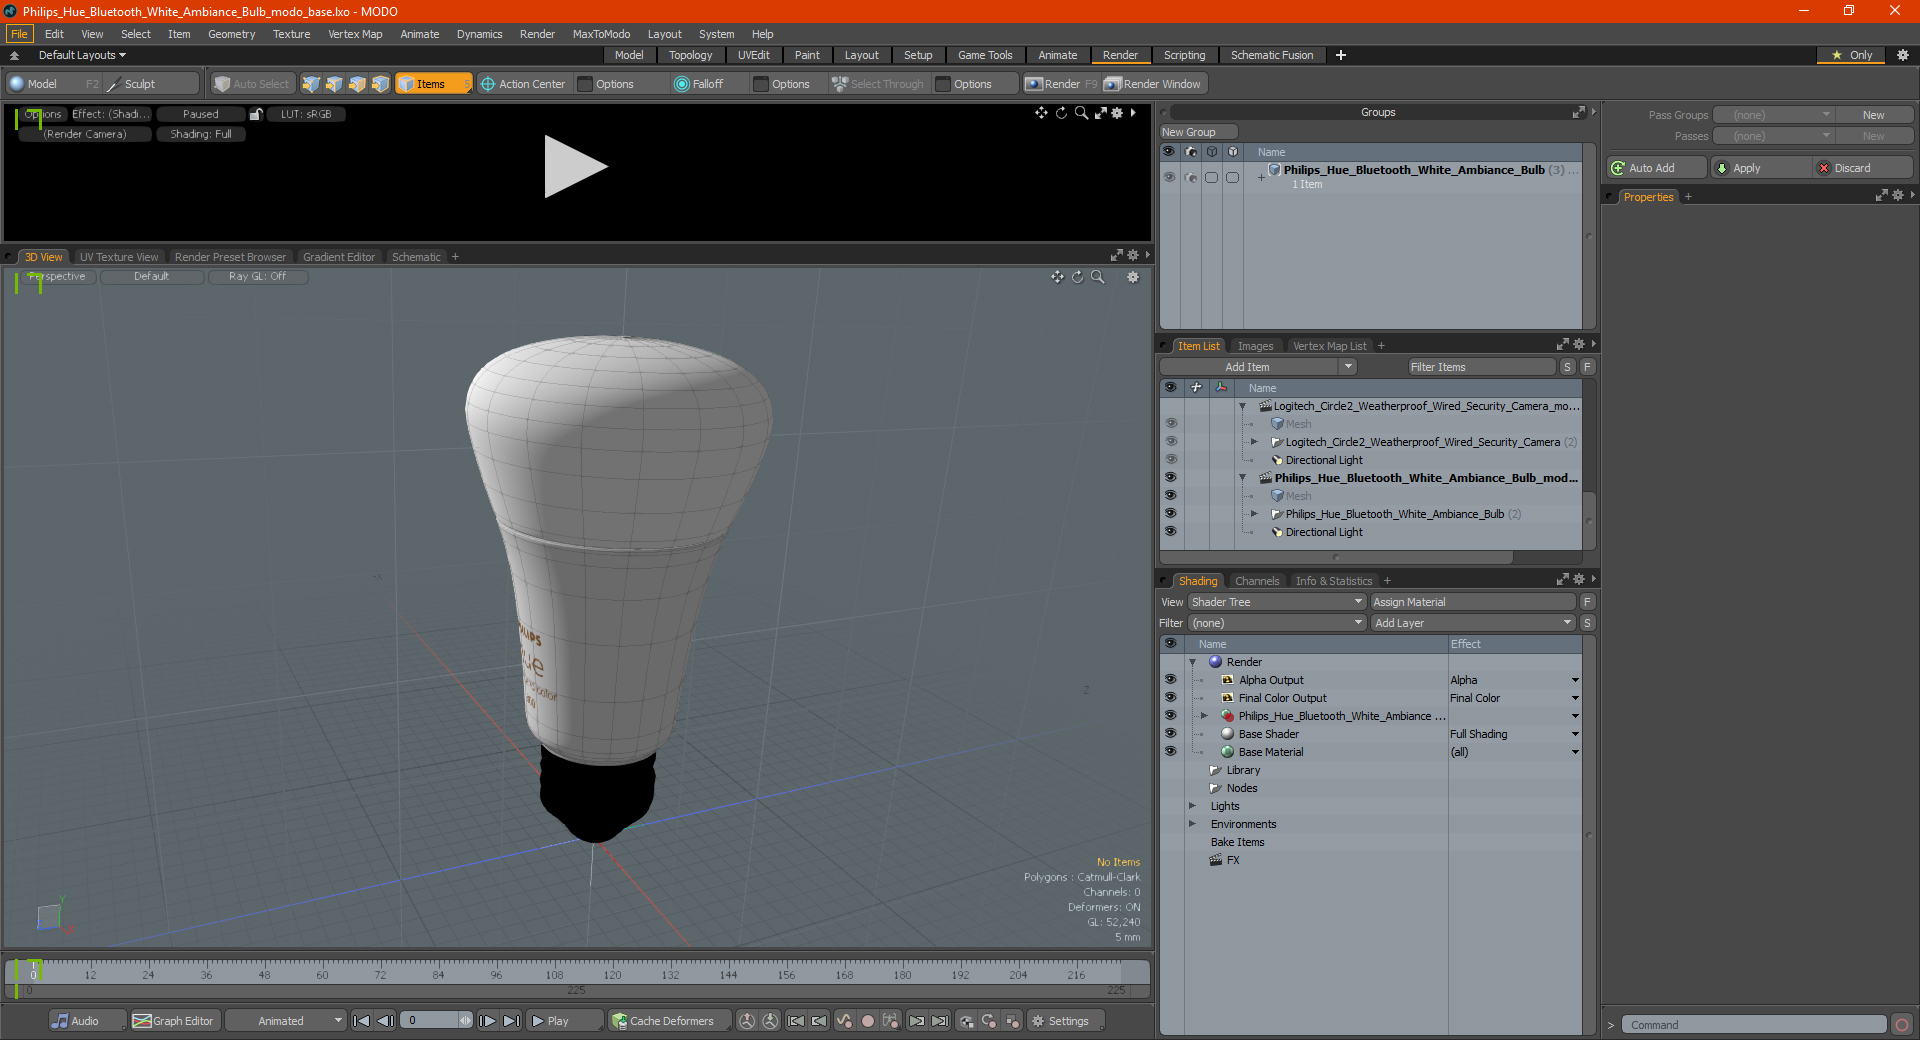Toggle visibility of second Directional Light item
Viewport: 1920px width, 1040px height.
[x=1170, y=532]
